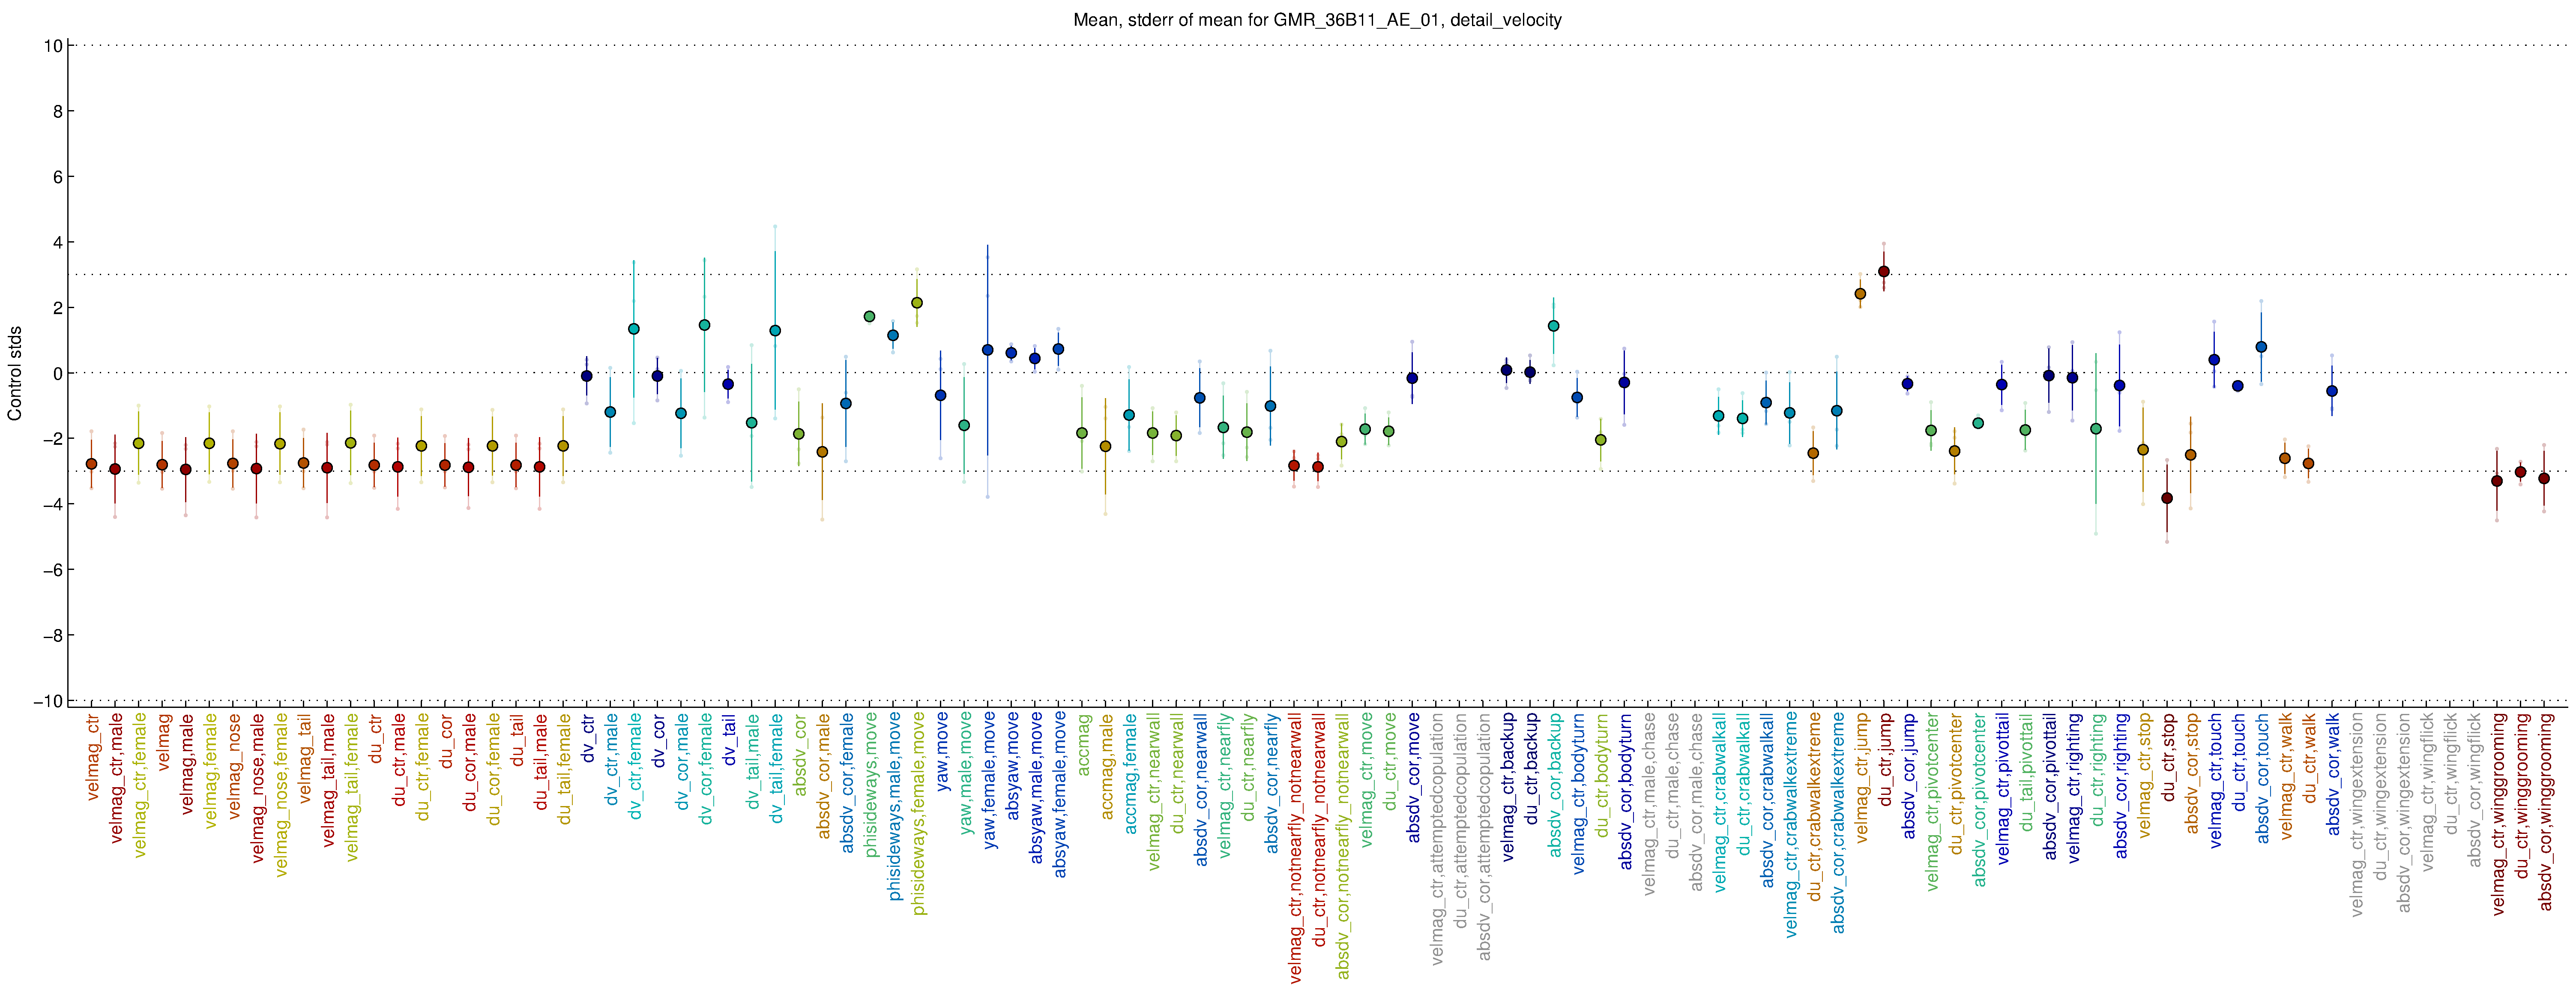The width and height of the screenshot is (2576, 989).
Task: Click the y-axis tick label '6'
Action: (x=58, y=177)
